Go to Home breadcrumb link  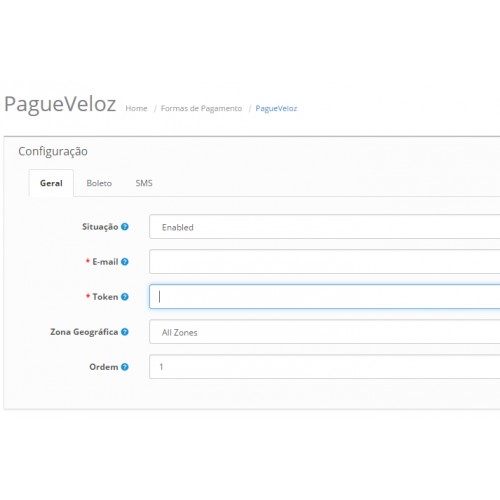136,108
